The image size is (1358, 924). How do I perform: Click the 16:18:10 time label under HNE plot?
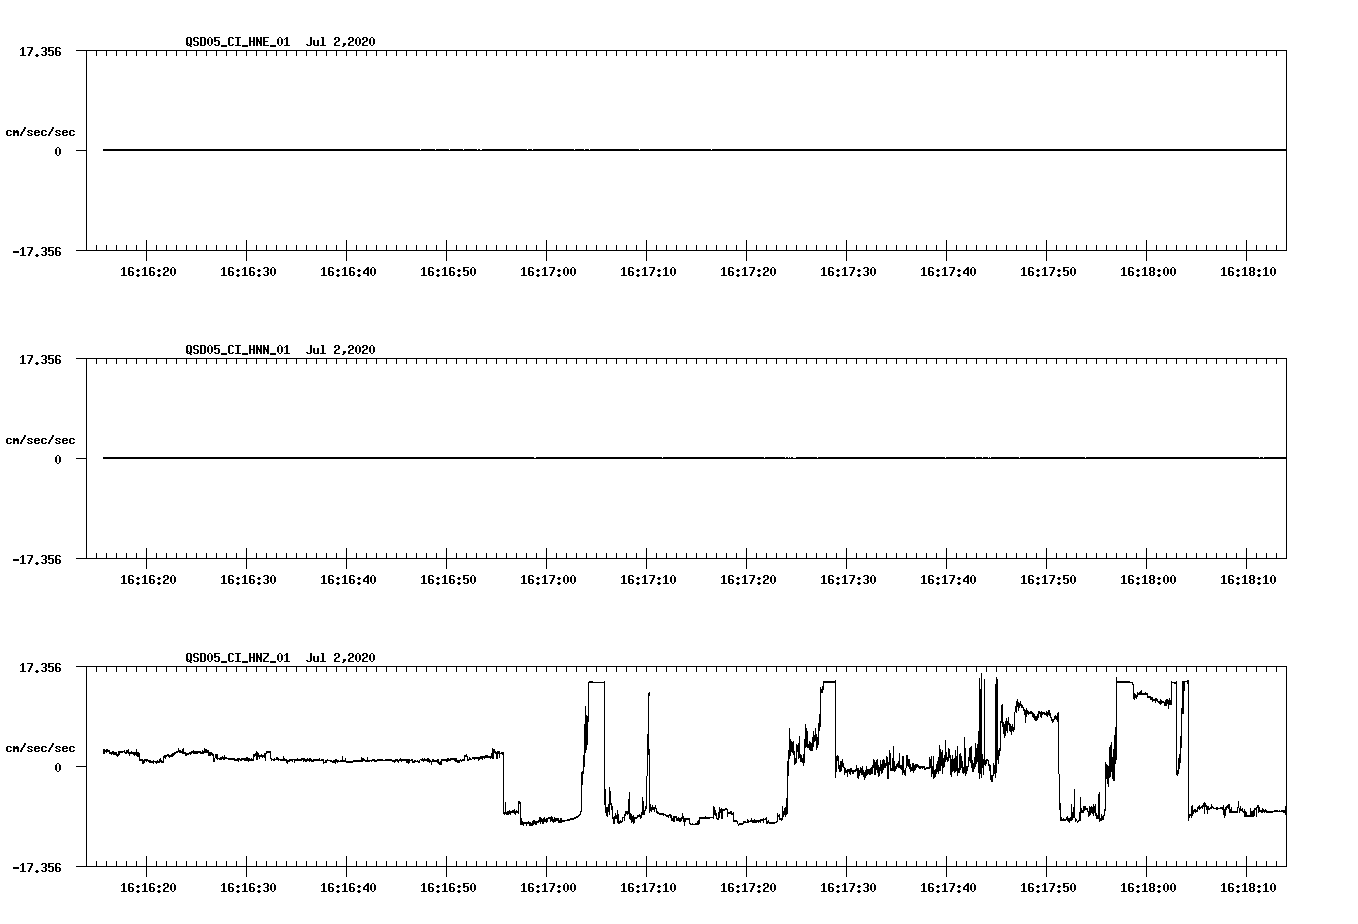click(1248, 272)
